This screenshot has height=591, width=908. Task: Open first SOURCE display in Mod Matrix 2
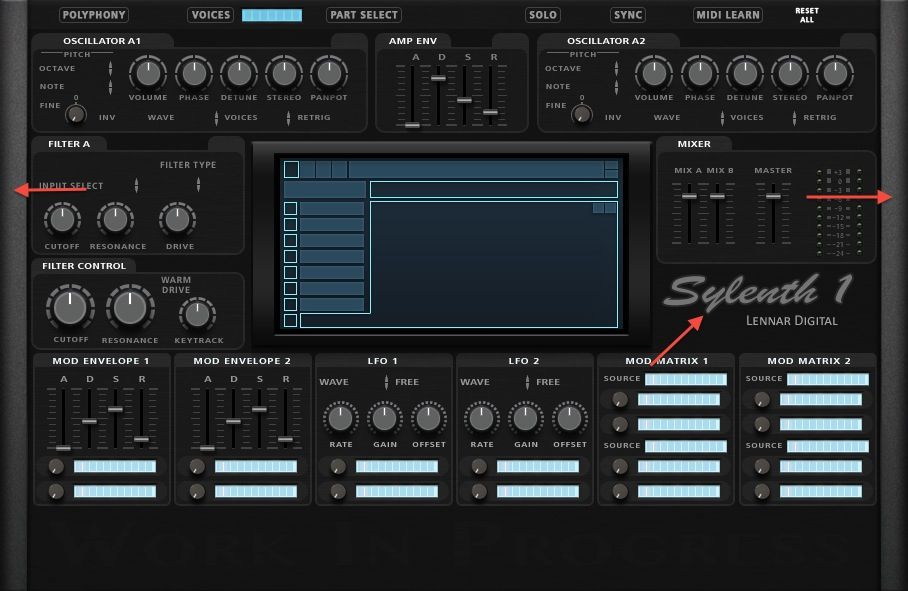[x=828, y=379]
